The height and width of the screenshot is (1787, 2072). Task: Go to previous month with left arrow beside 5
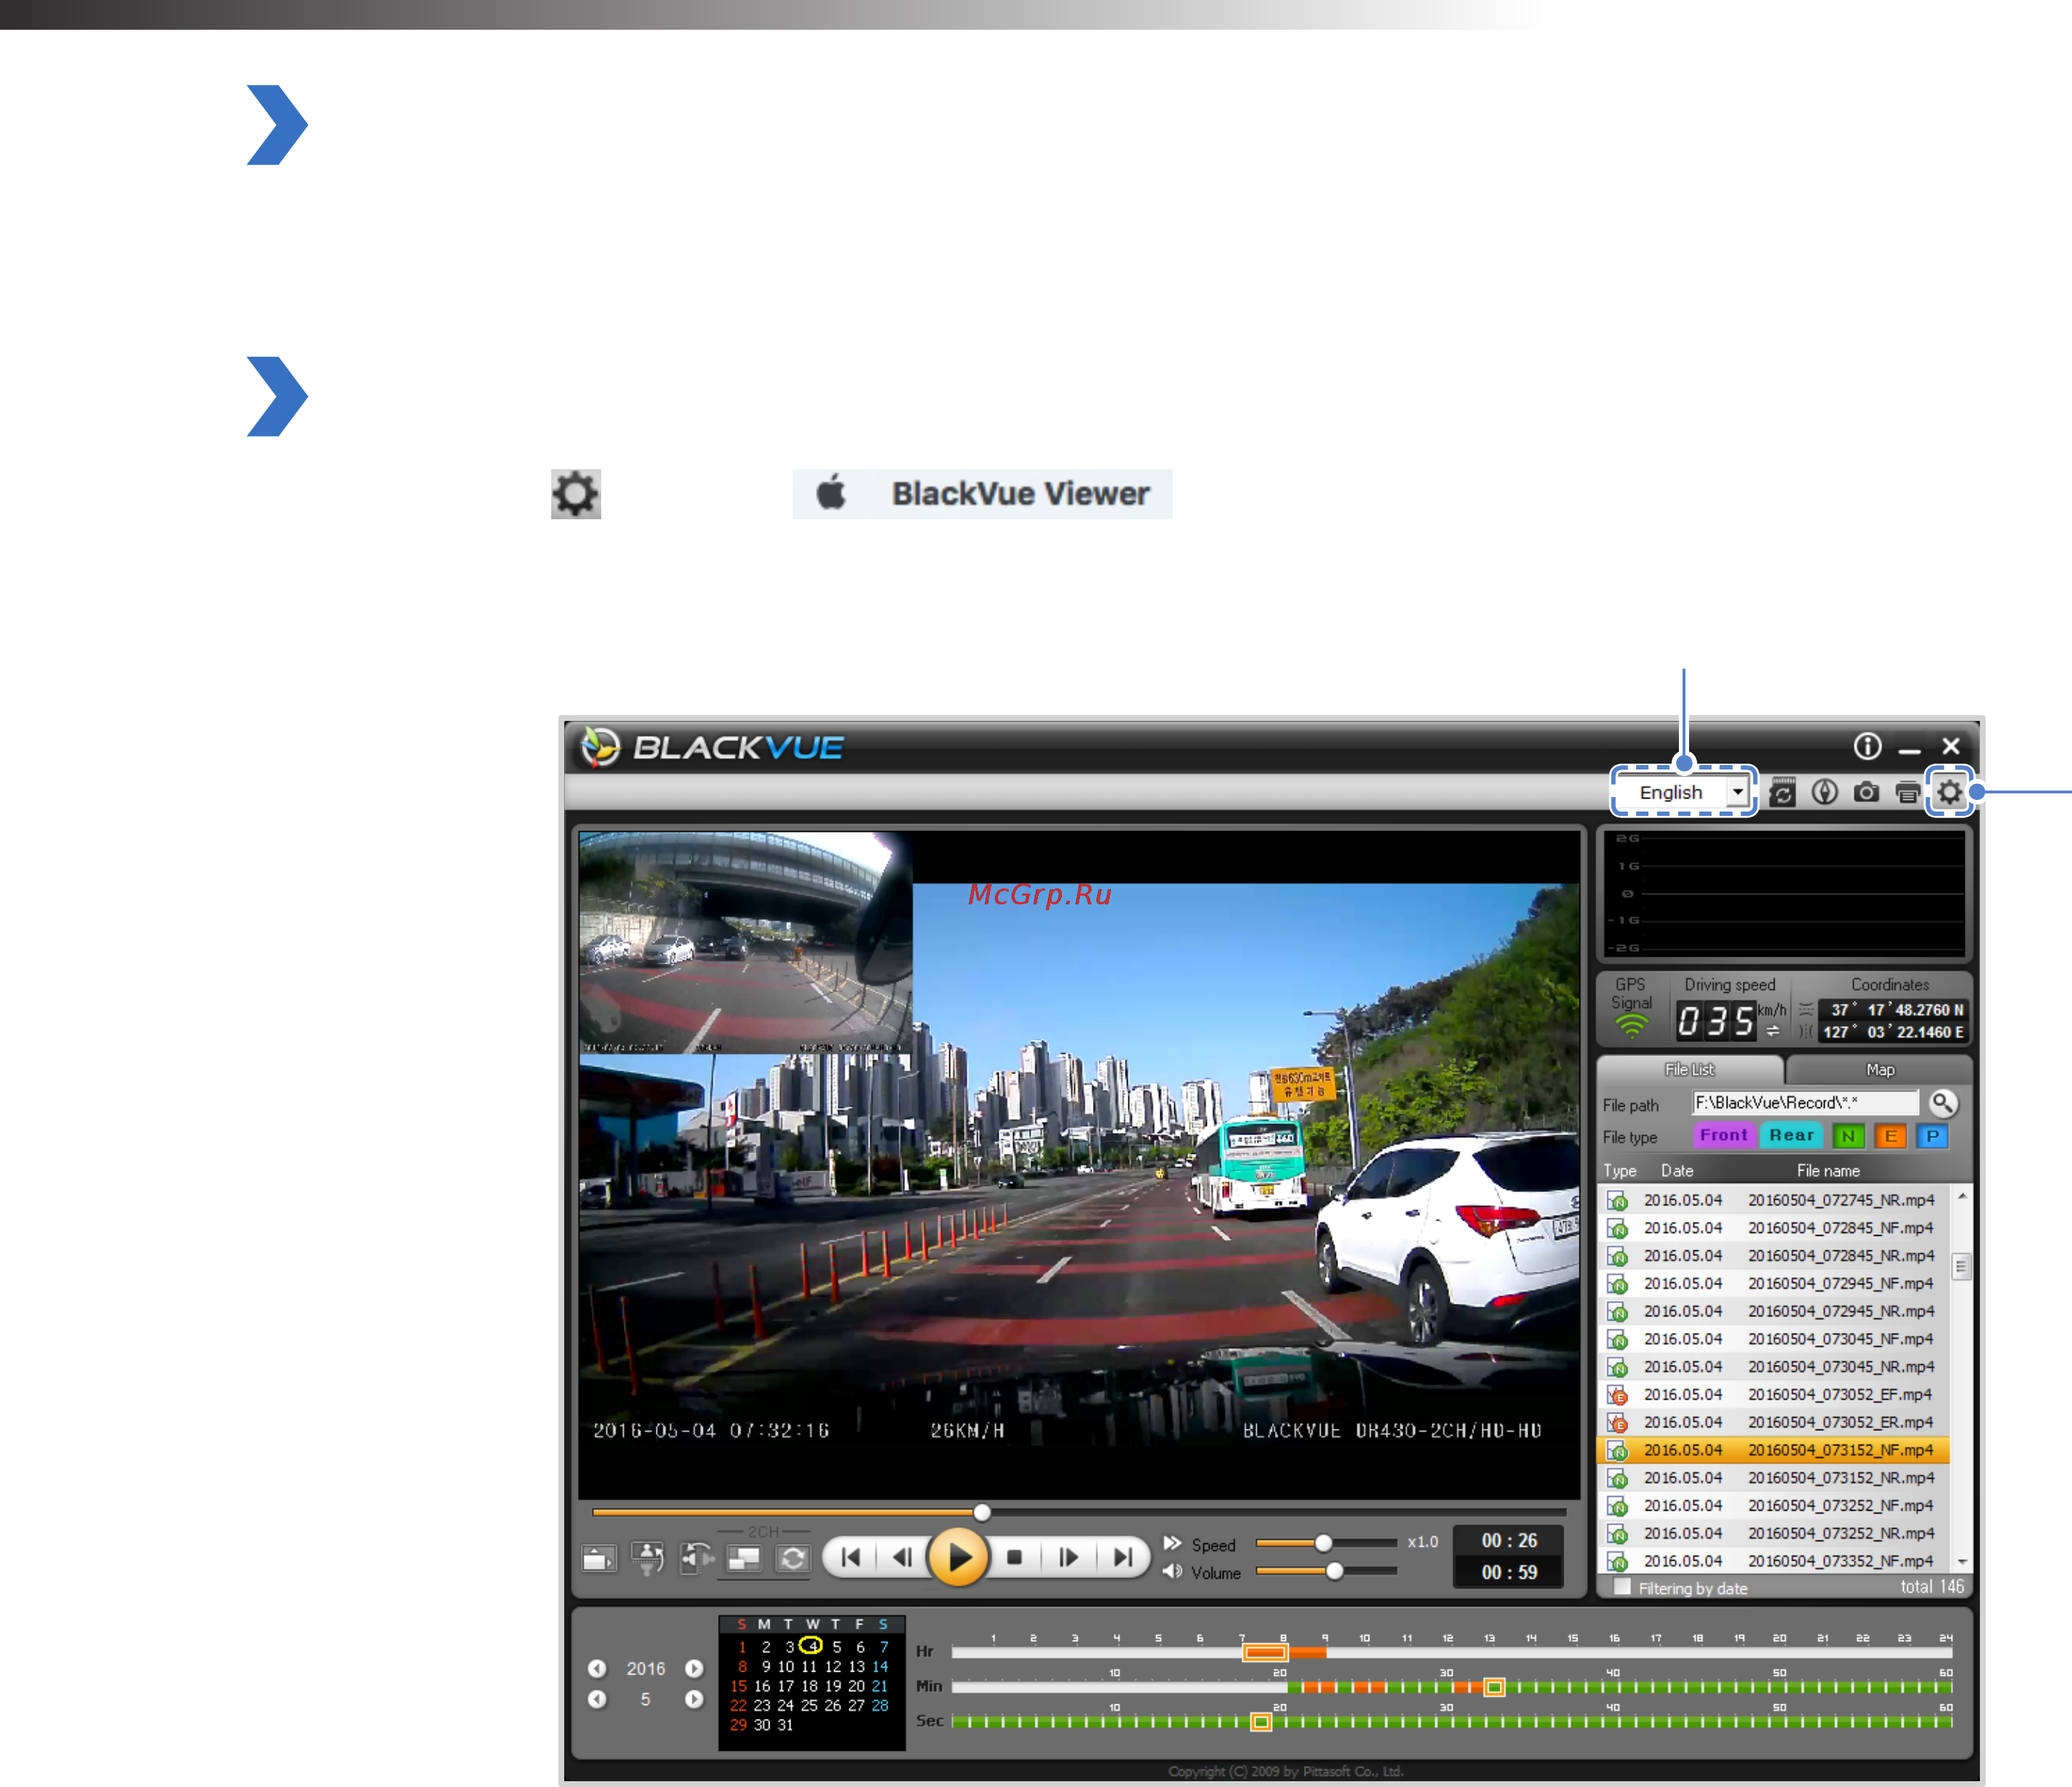[x=597, y=1699]
